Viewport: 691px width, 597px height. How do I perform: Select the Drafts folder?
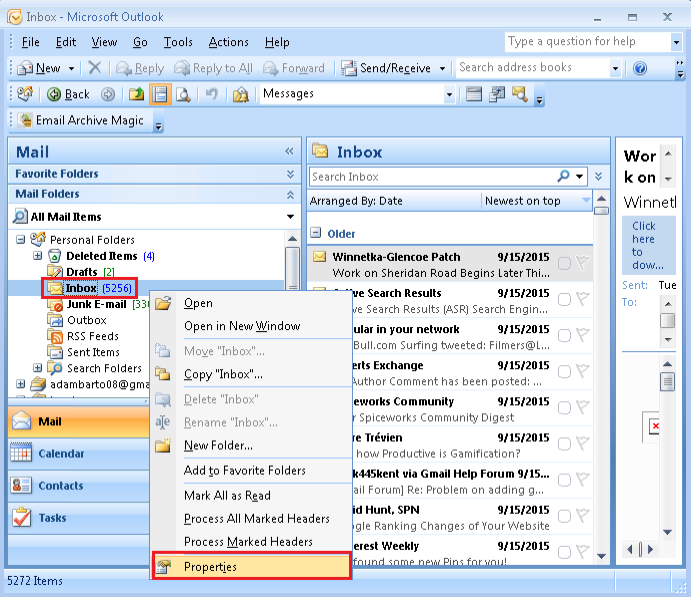(81, 272)
